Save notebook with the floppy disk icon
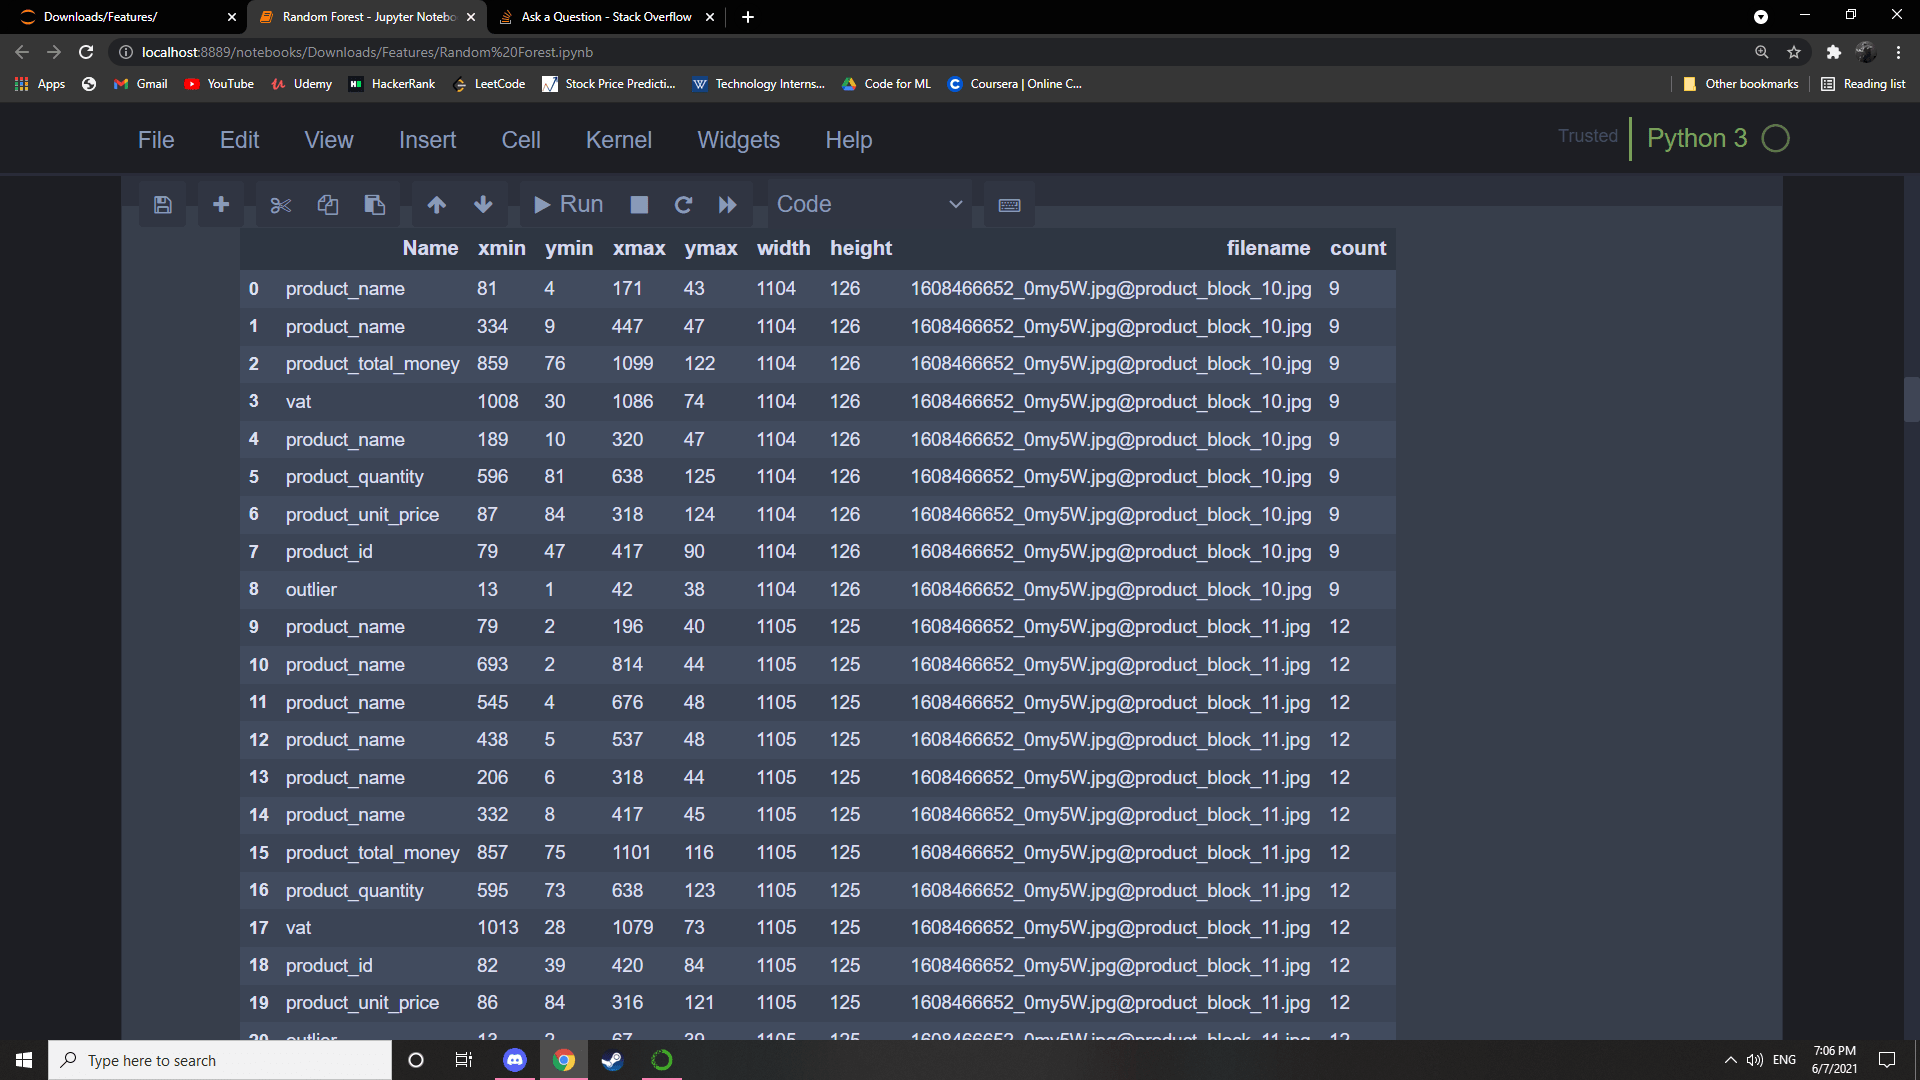Image resolution: width=1920 pixels, height=1080 pixels. coord(163,205)
